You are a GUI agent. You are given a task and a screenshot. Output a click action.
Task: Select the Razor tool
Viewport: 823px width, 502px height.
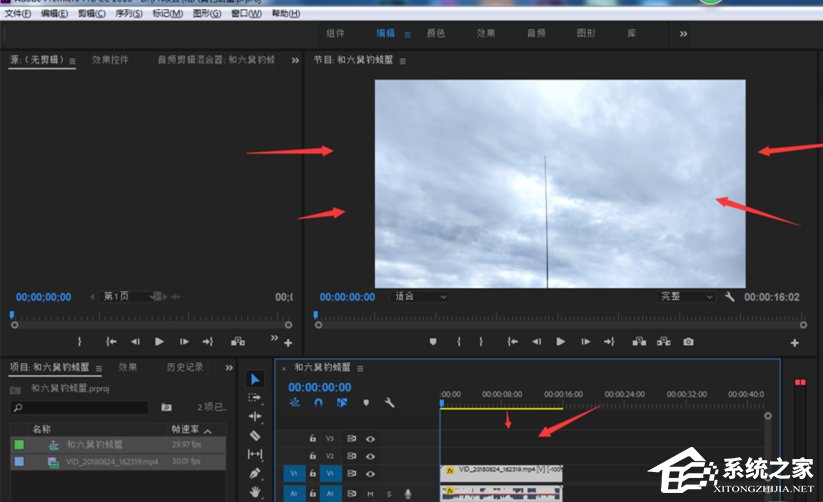point(255,435)
